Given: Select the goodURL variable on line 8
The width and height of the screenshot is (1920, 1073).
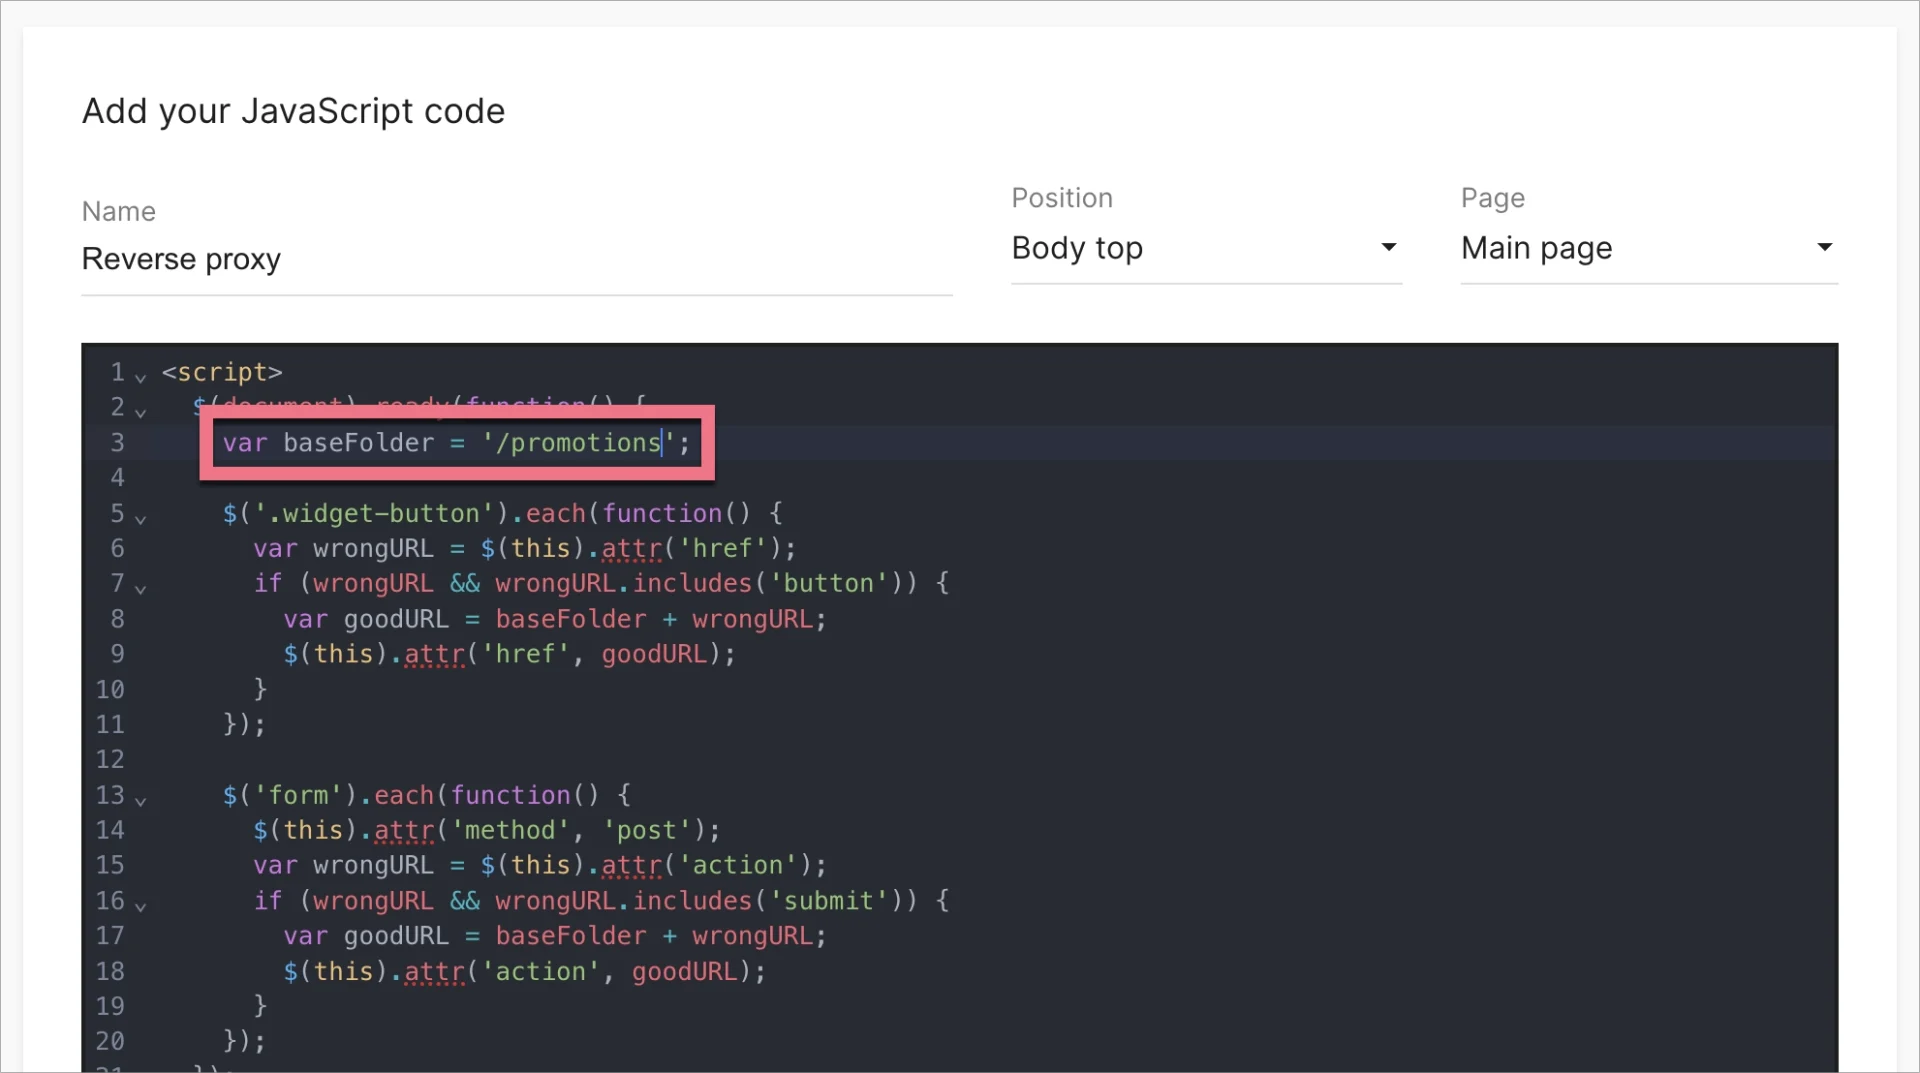Looking at the screenshot, I should [x=395, y=619].
